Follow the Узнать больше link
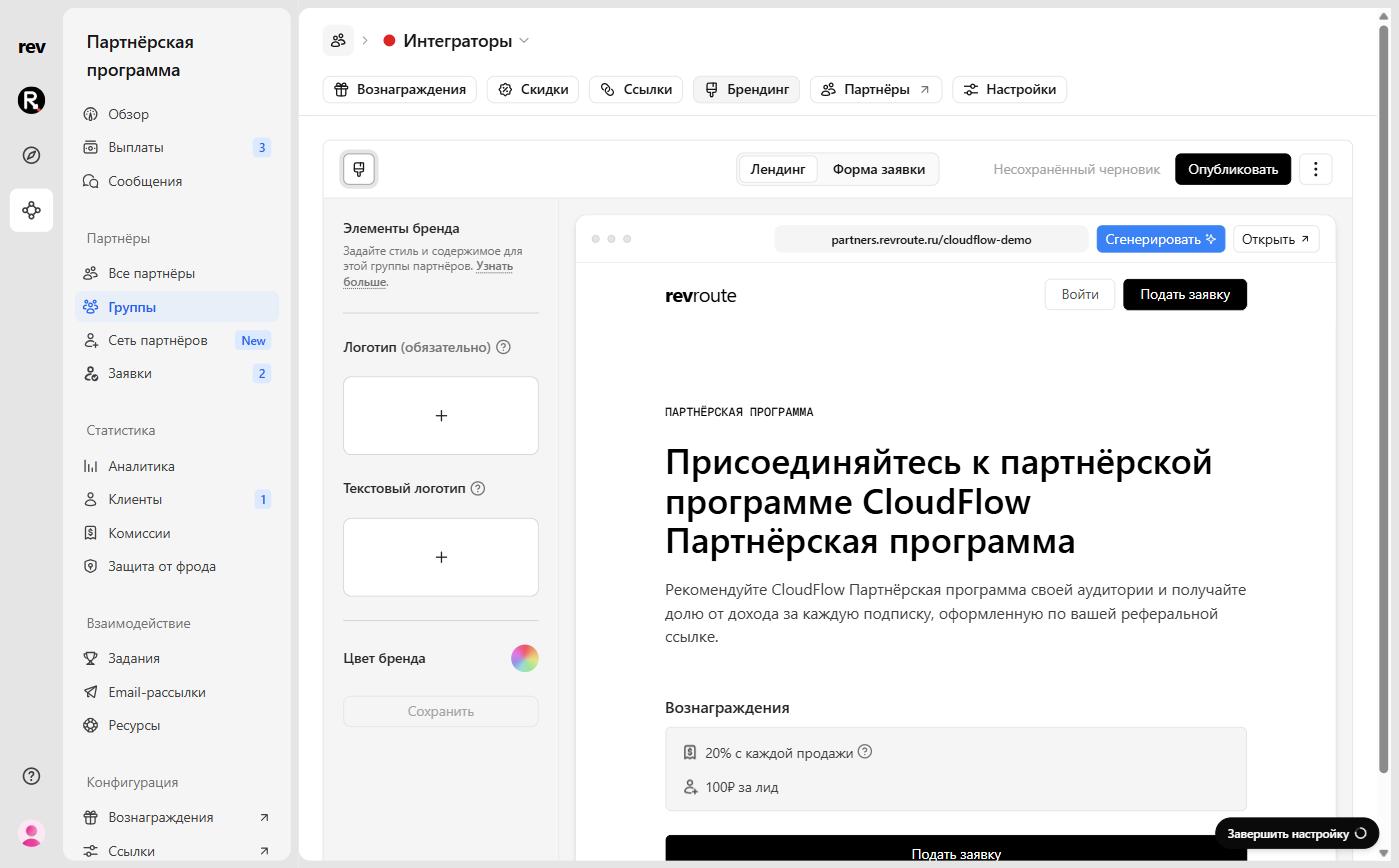Image resolution: width=1399 pixels, height=868 pixels. pyautogui.click(x=428, y=274)
